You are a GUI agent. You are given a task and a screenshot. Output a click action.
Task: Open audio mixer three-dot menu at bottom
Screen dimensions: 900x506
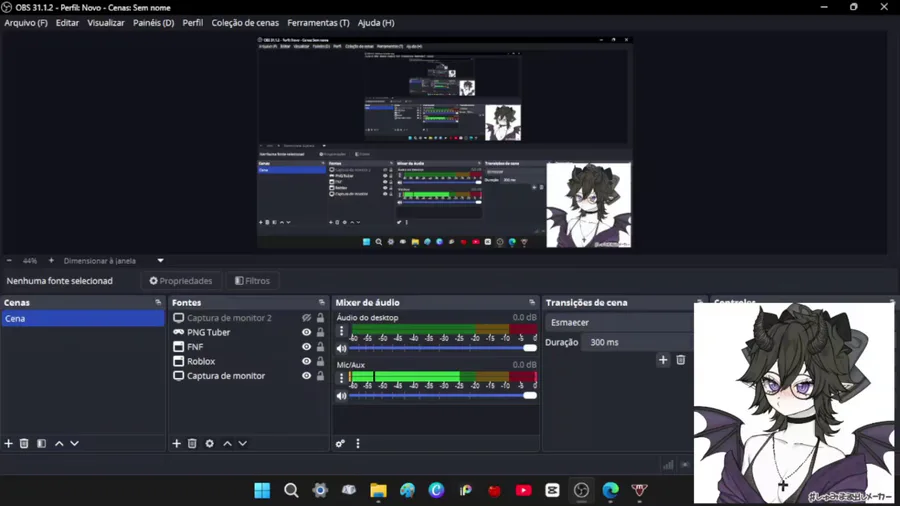tap(358, 443)
